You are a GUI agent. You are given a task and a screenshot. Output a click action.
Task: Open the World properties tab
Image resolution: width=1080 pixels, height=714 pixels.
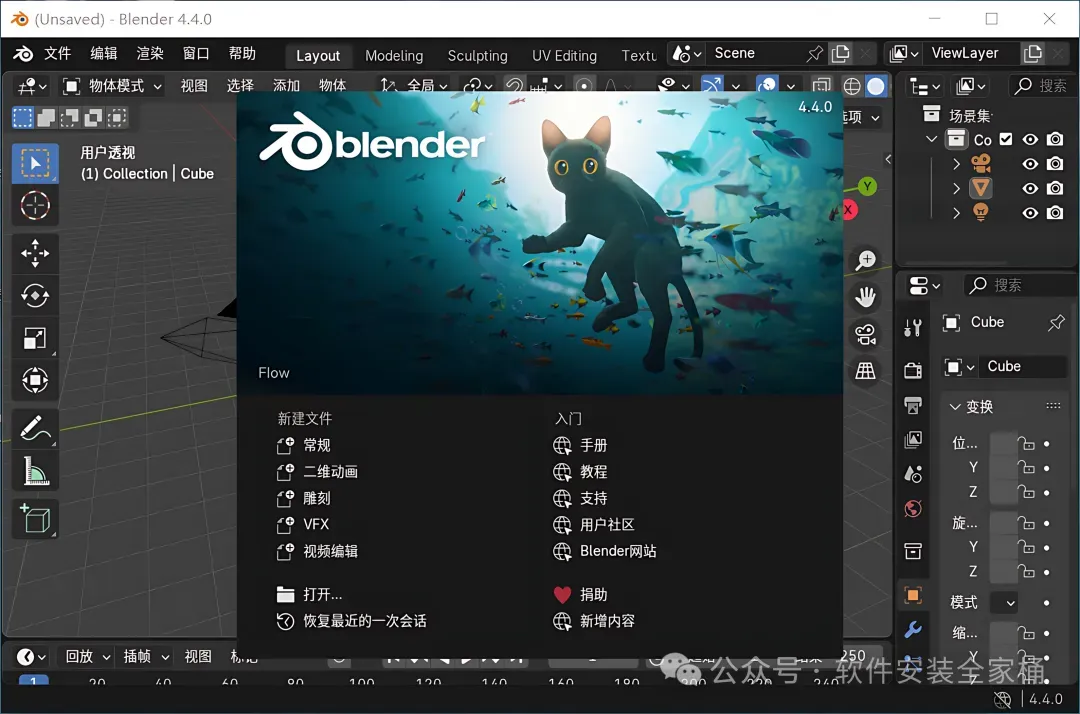913,509
